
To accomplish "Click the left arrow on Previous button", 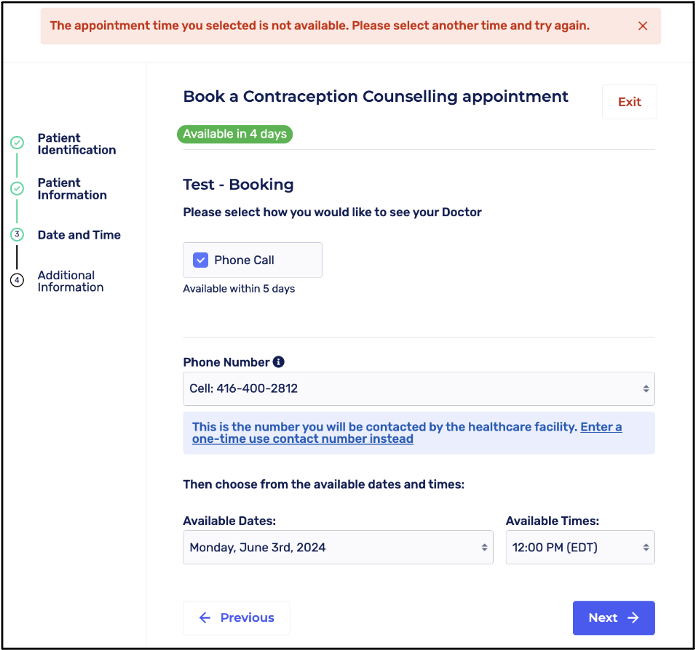I will point(205,618).
